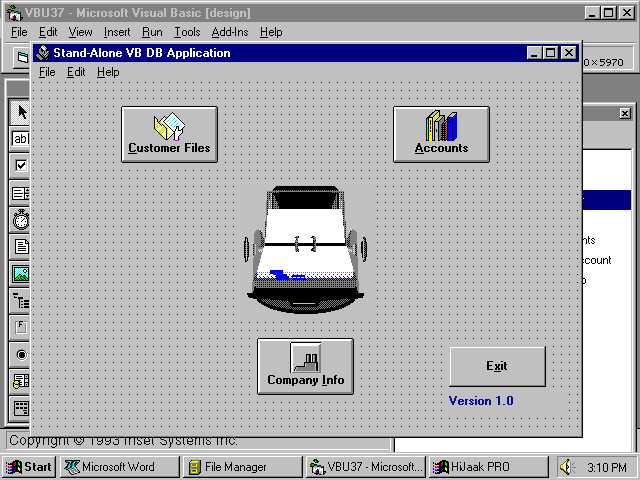The width and height of the screenshot is (640, 480).
Task: Open the Run menu in Visual Basic
Action: [x=152, y=32]
